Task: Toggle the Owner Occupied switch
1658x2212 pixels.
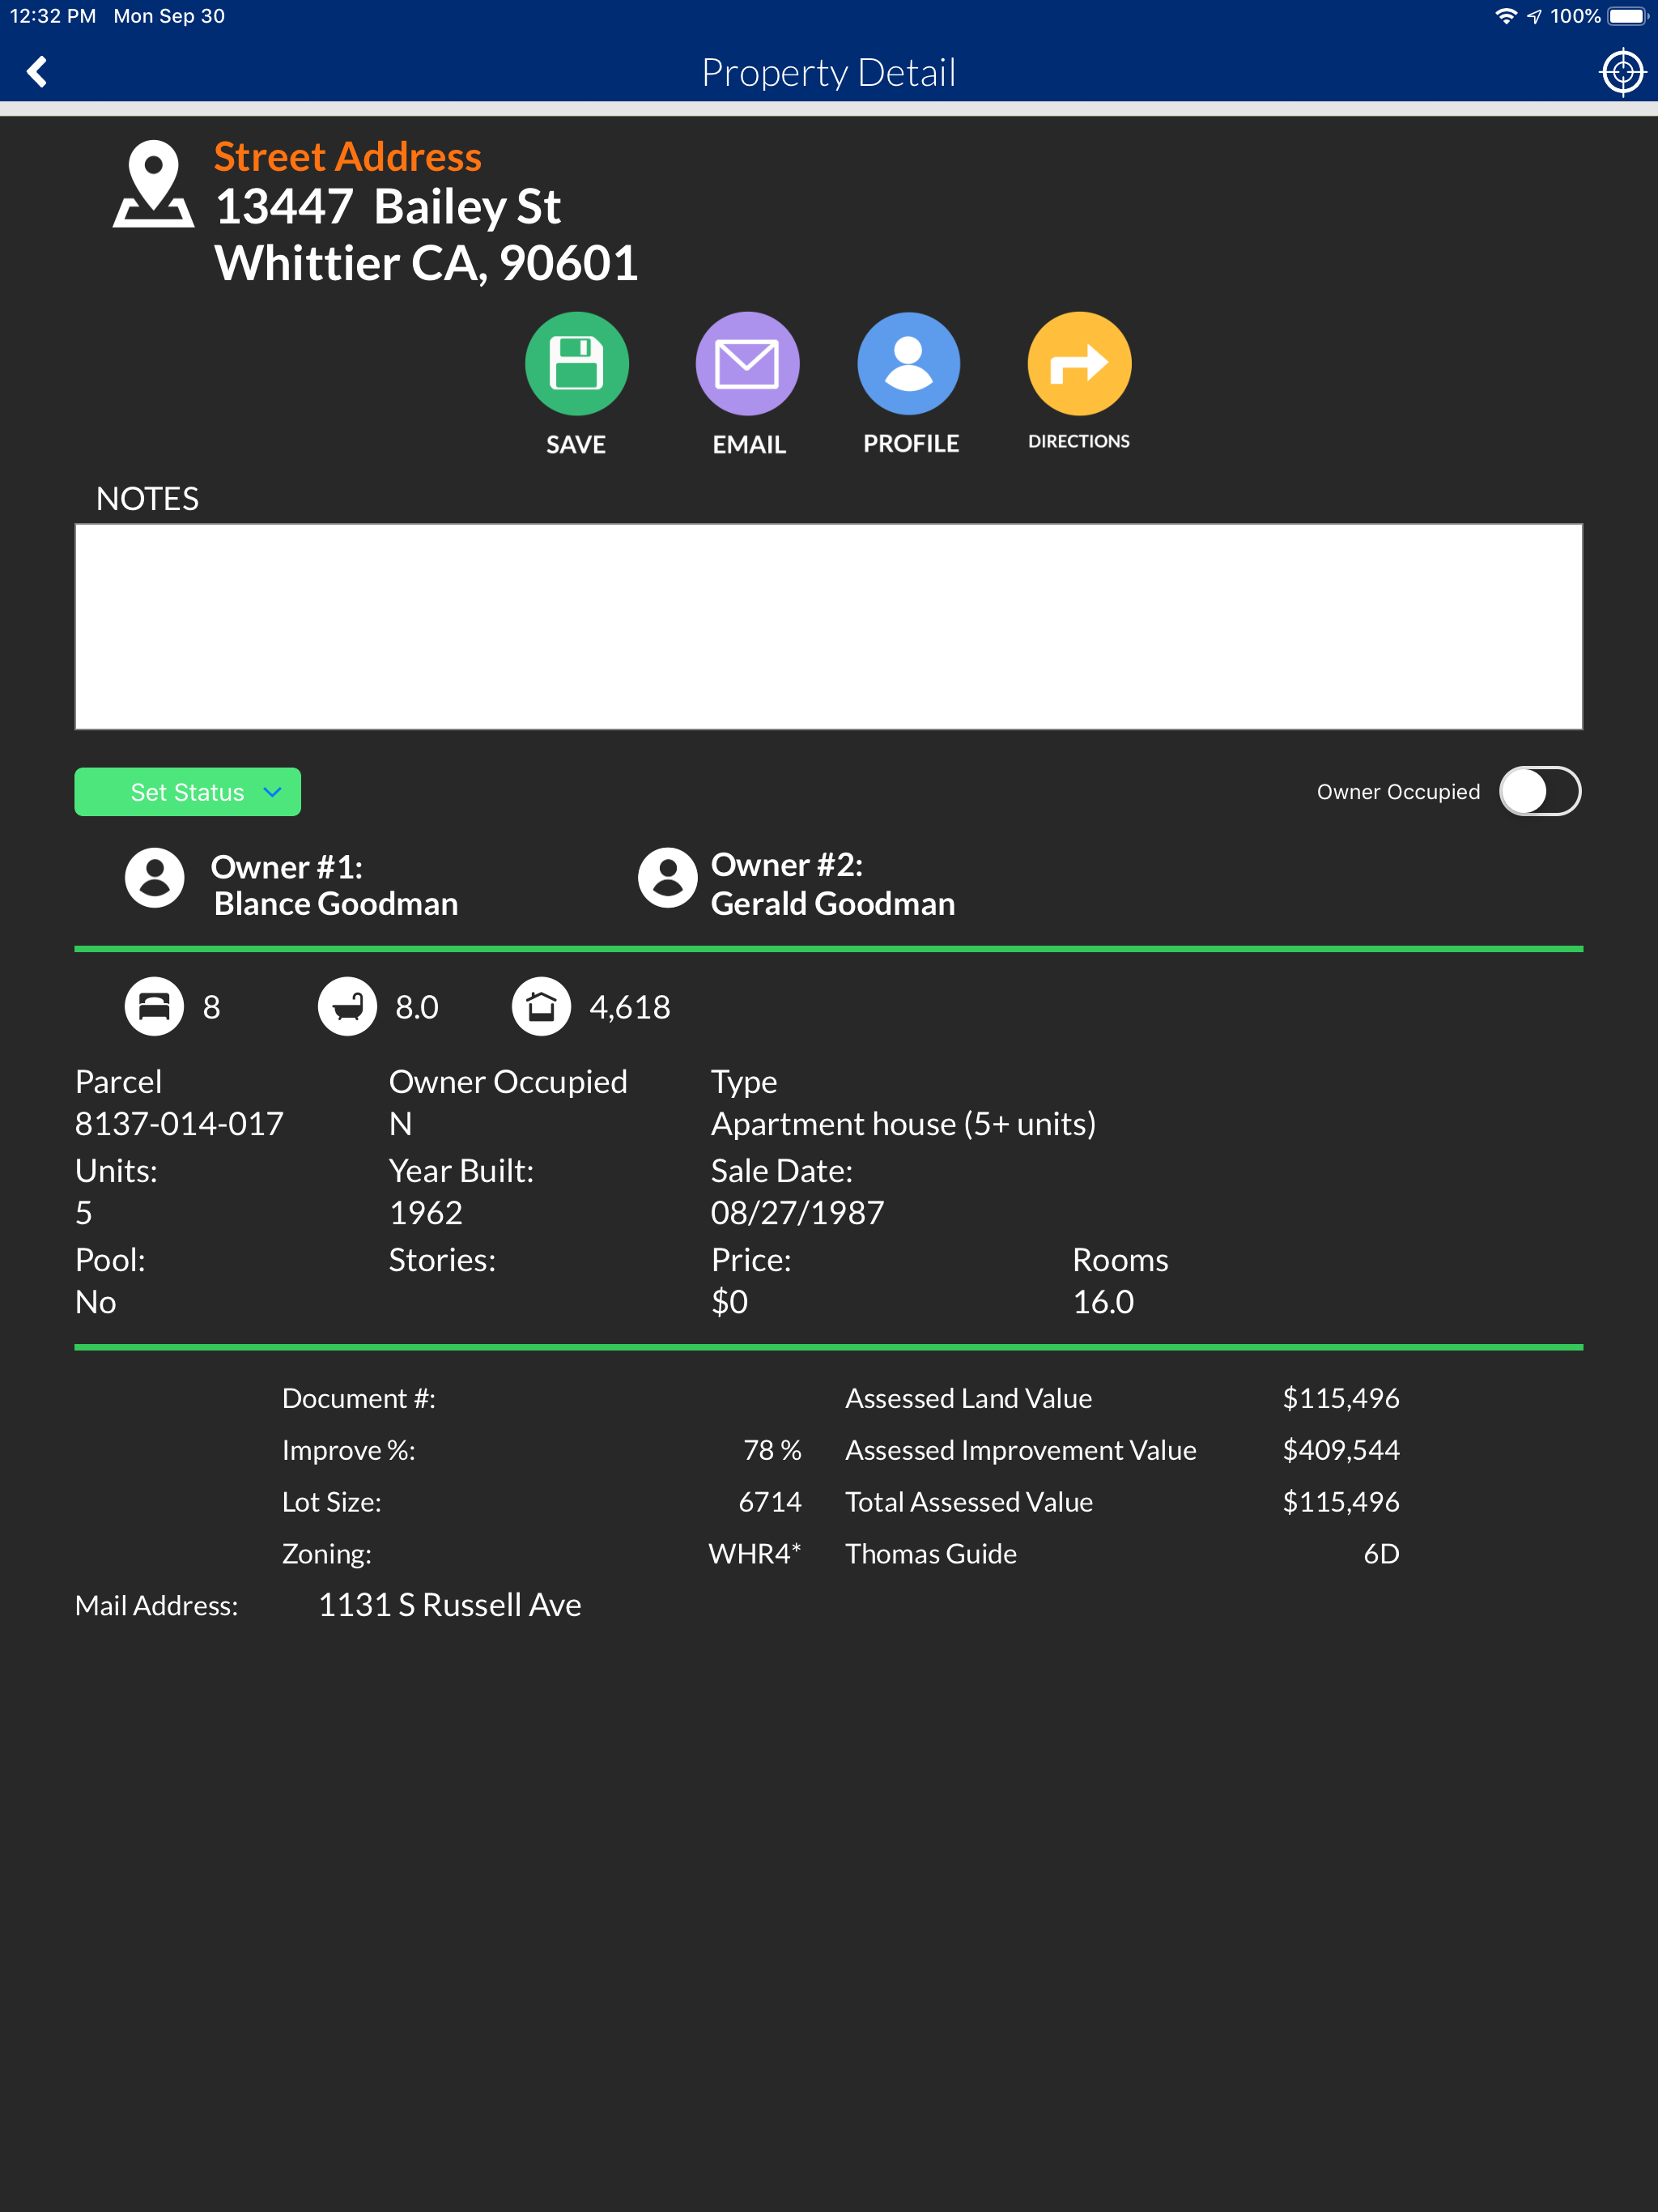Action: coord(1540,792)
